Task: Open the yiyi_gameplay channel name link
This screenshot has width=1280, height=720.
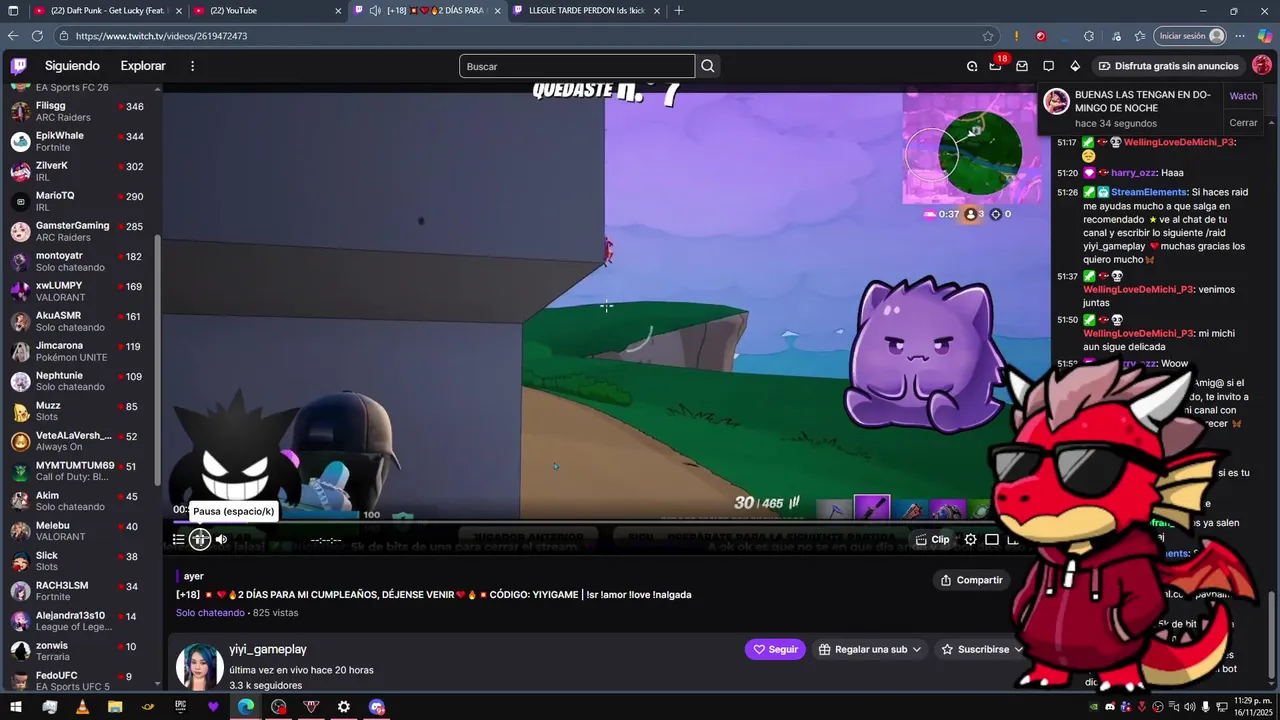Action: click(x=268, y=649)
